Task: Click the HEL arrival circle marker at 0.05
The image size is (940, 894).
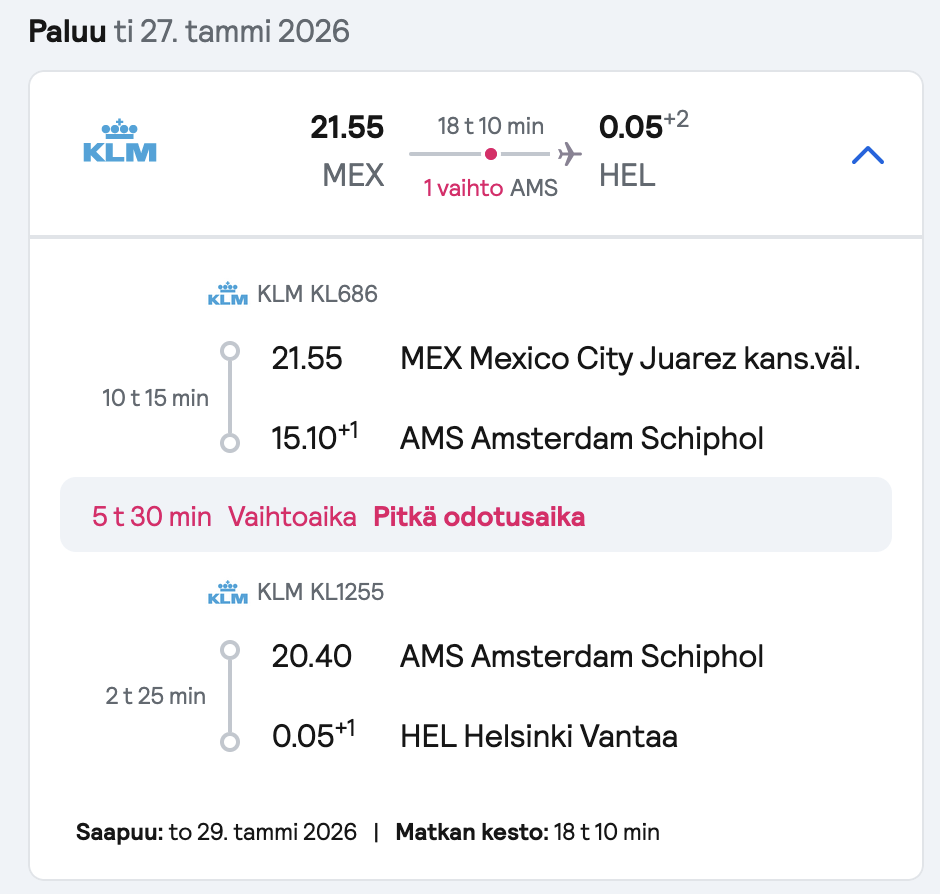Action: pyautogui.click(x=230, y=741)
